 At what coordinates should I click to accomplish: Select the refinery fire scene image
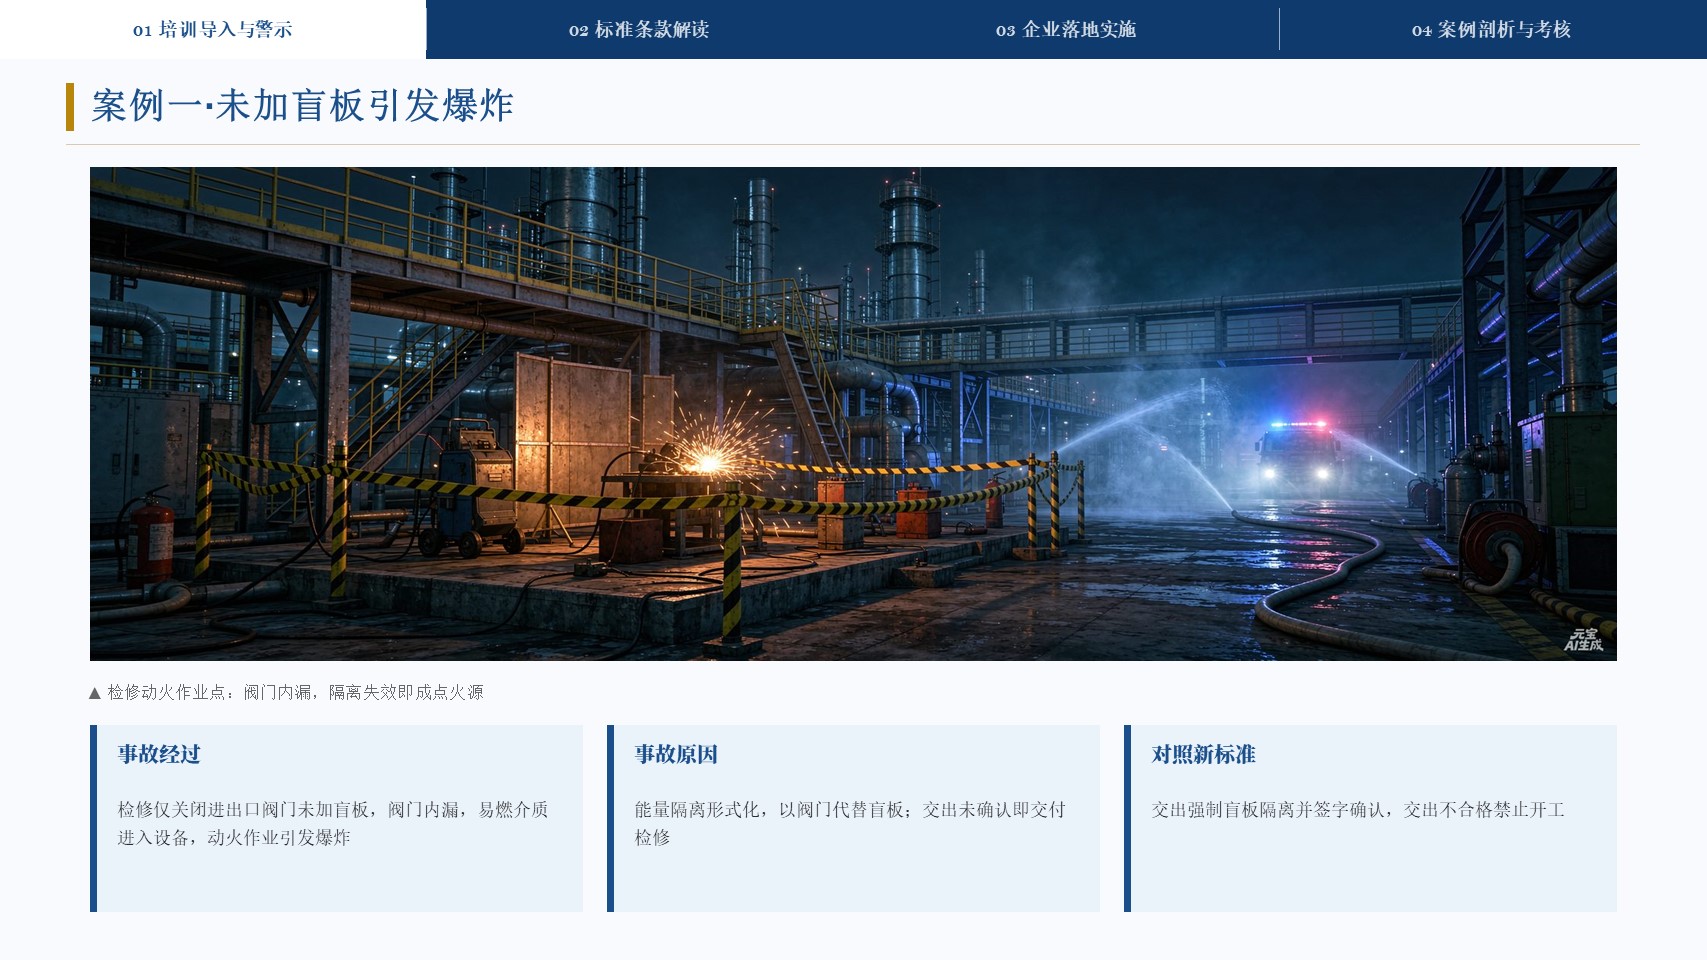[853, 414]
